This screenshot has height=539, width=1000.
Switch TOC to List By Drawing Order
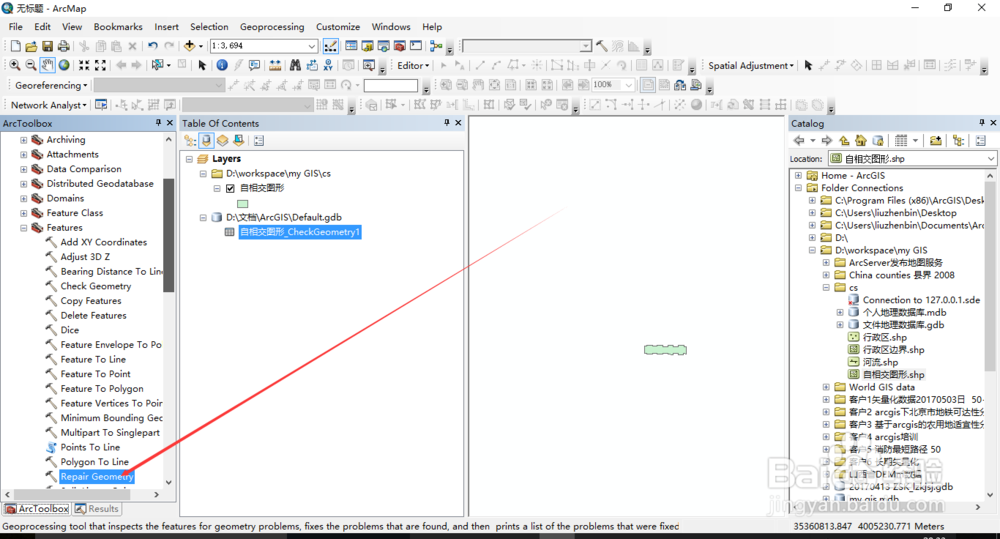[190, 141]
